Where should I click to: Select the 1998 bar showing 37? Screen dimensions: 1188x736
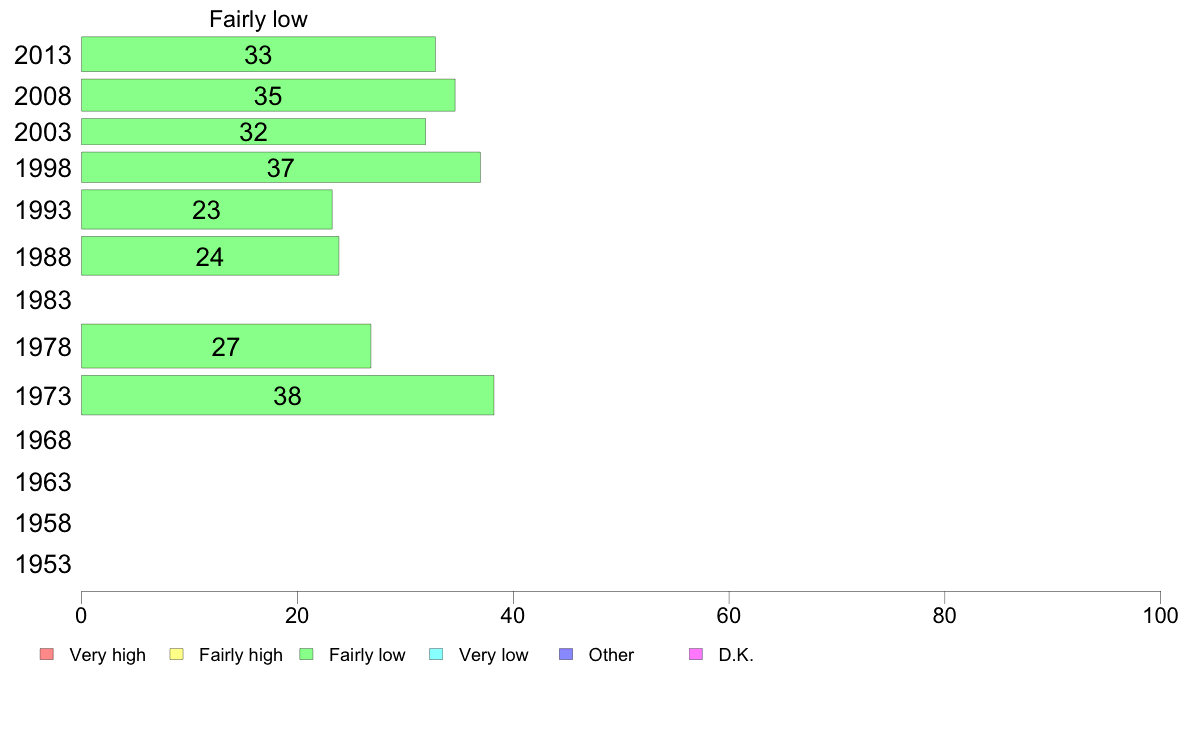click(280, 168)
